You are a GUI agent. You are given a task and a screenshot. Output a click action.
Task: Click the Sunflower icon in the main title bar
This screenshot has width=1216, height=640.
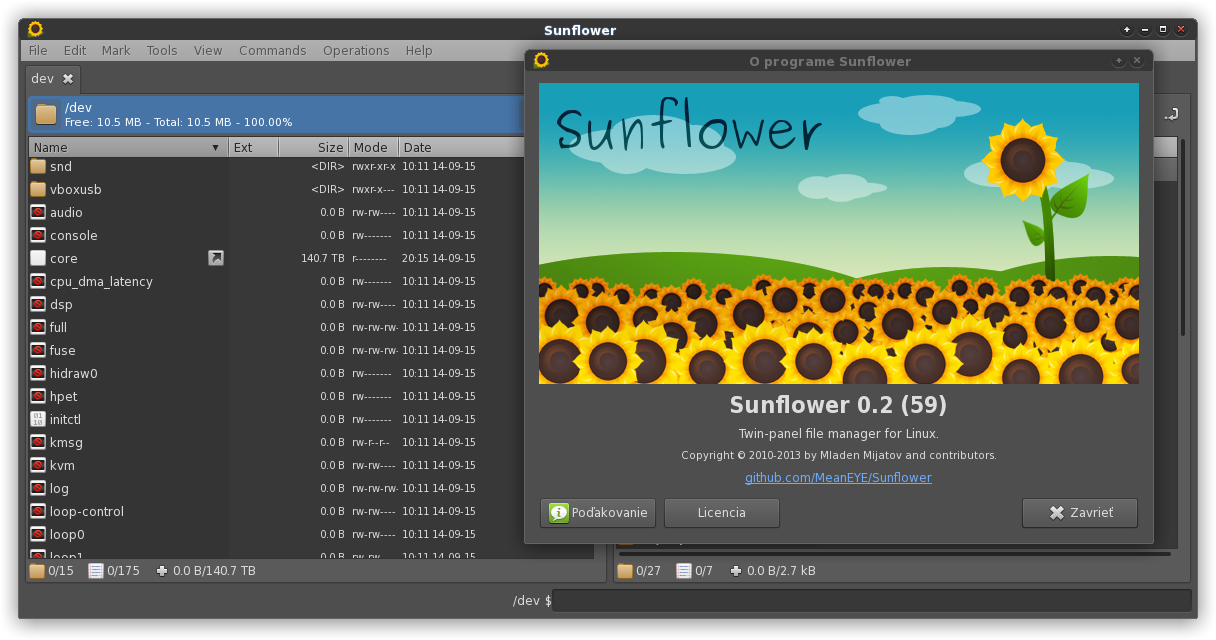click(35, 29)
